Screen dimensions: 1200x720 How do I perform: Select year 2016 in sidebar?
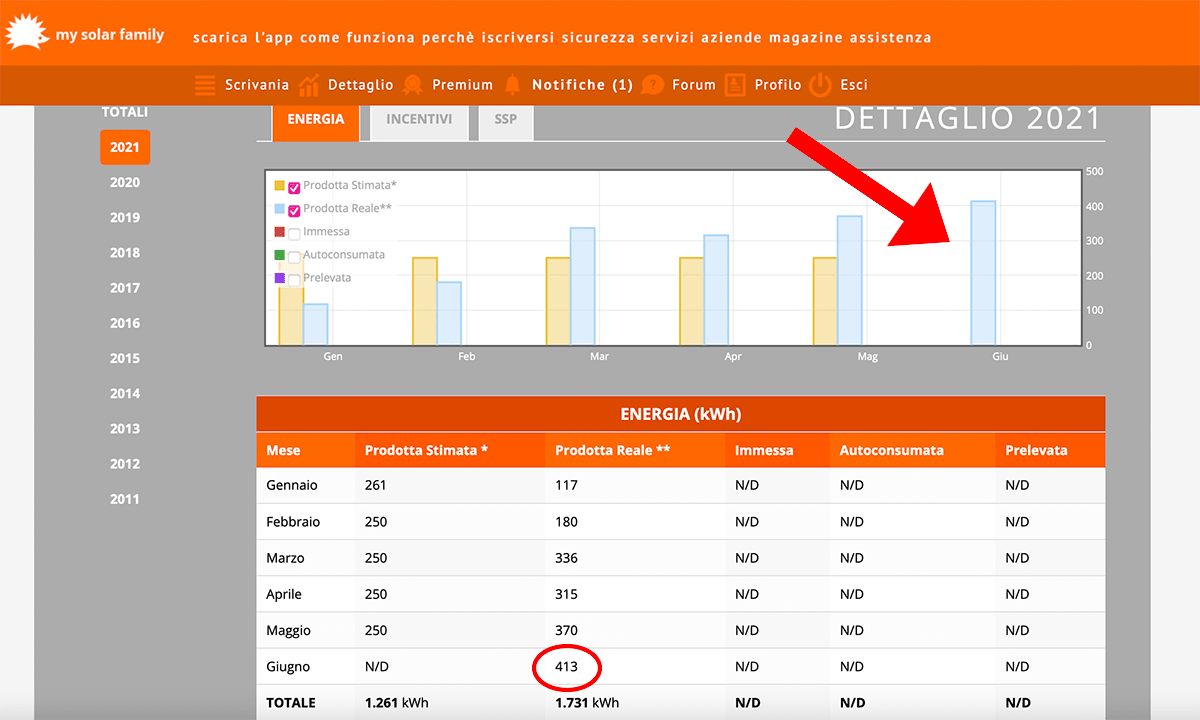coord(125,323)
